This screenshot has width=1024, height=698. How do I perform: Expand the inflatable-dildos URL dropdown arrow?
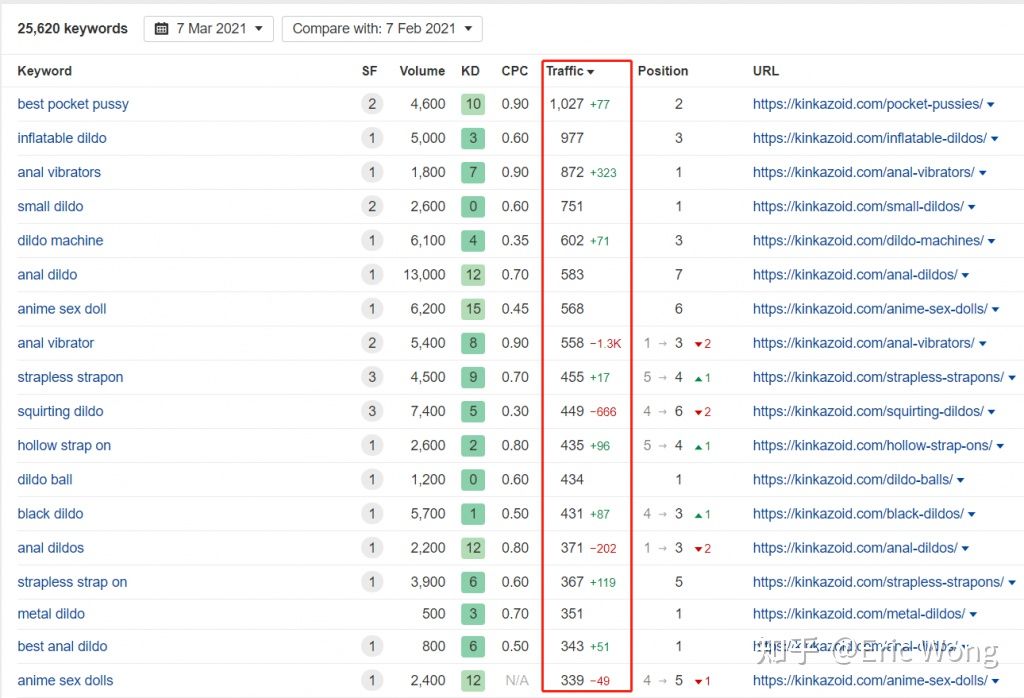(x=995, y=138)
